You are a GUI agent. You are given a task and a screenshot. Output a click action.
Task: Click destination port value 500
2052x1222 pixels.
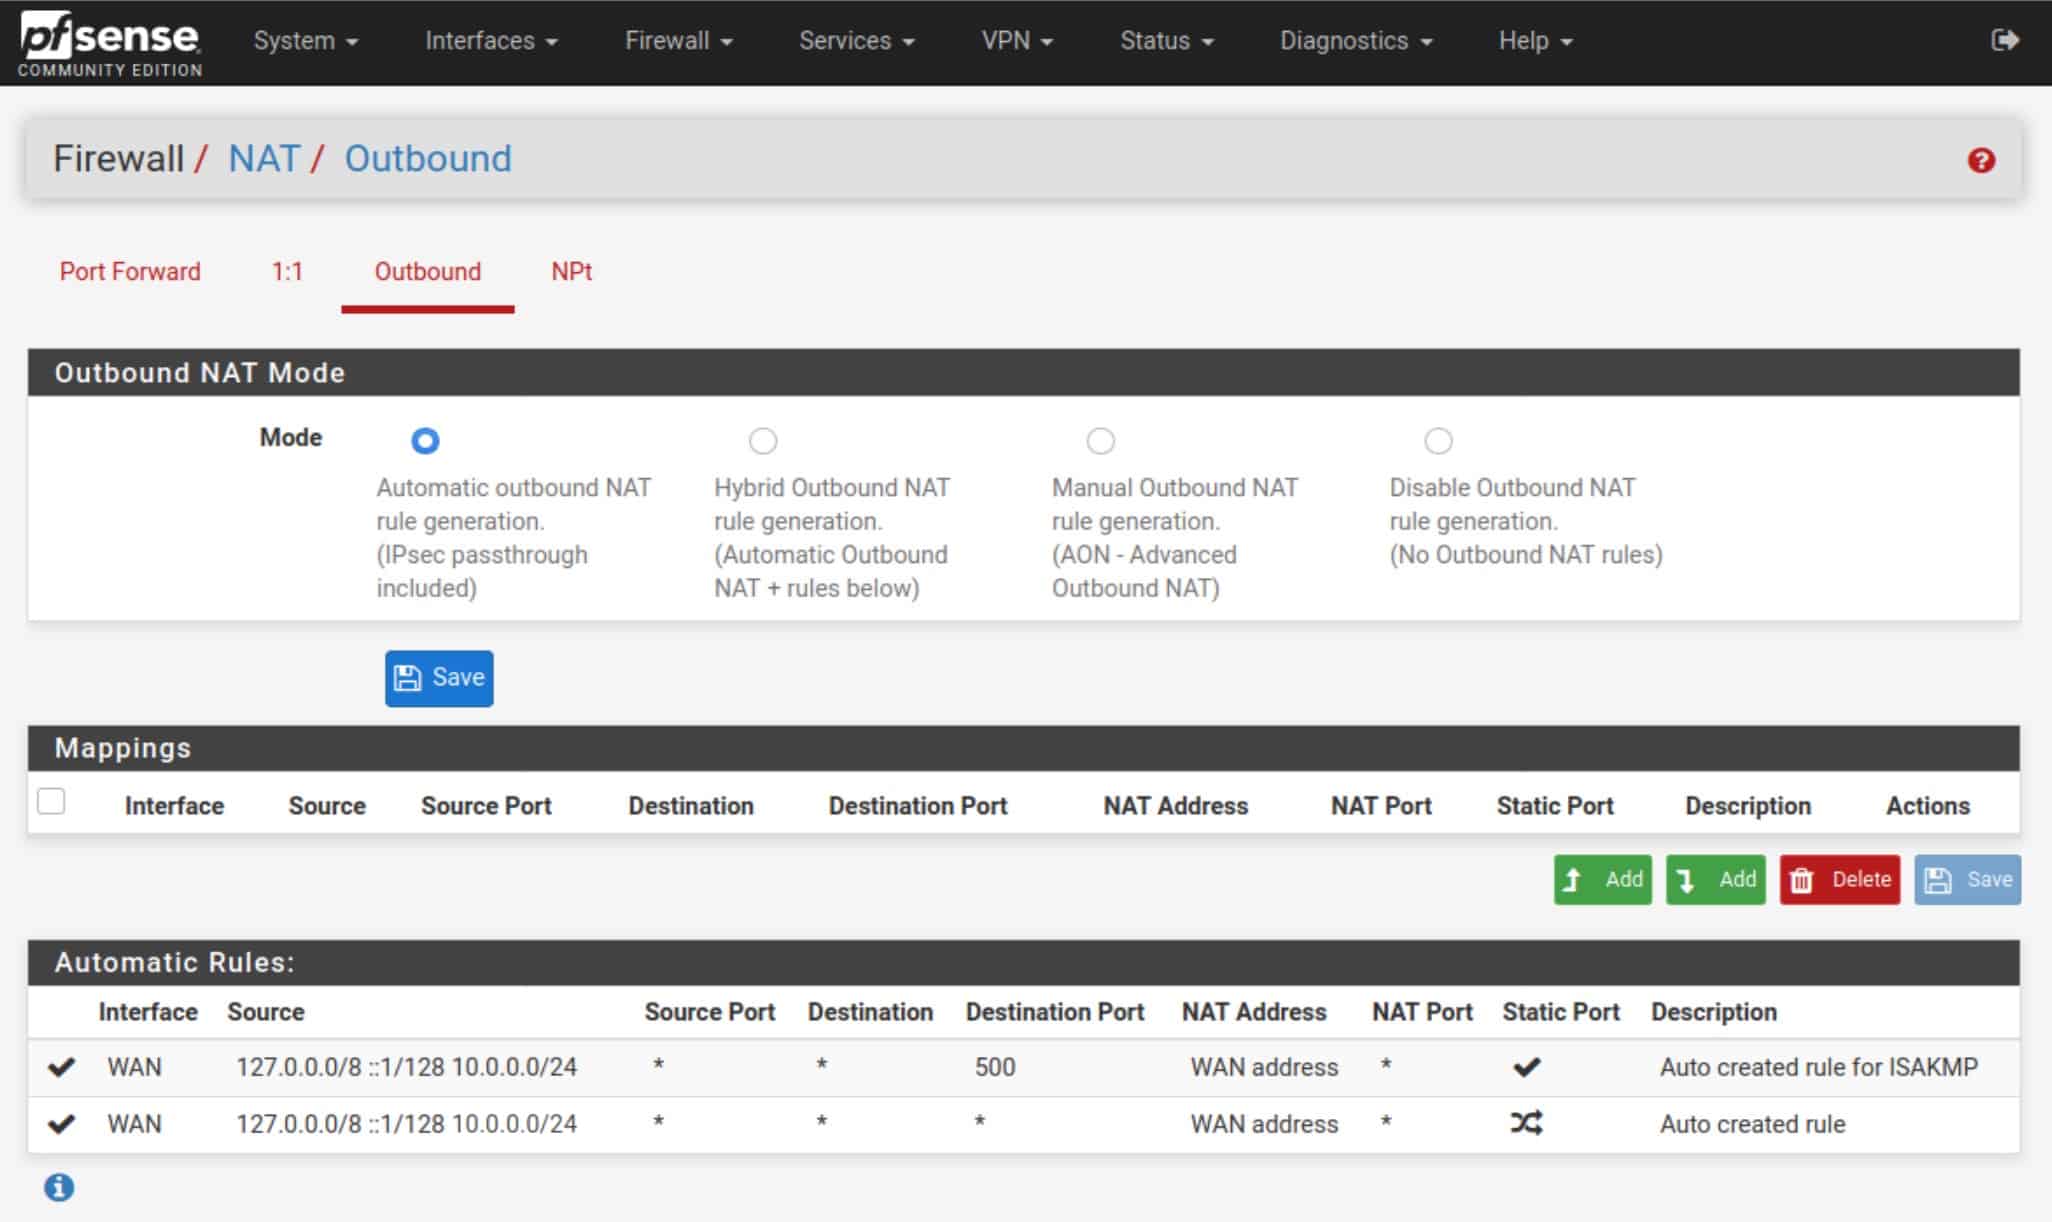(x=995, y=1067)
